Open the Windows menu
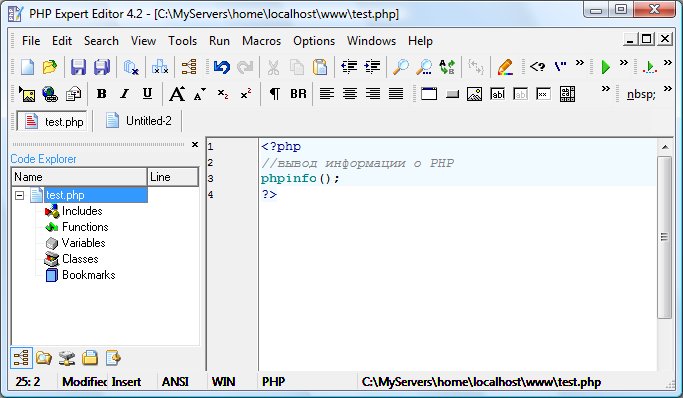Screen dimensions: 683x398 click(372, 41)
